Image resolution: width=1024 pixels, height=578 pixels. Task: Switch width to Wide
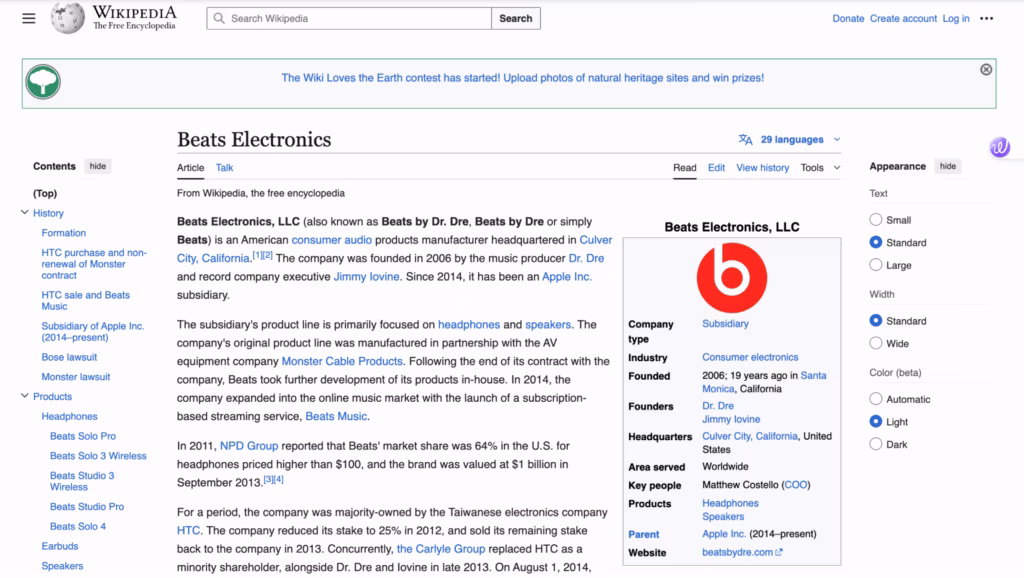[875, 343]
